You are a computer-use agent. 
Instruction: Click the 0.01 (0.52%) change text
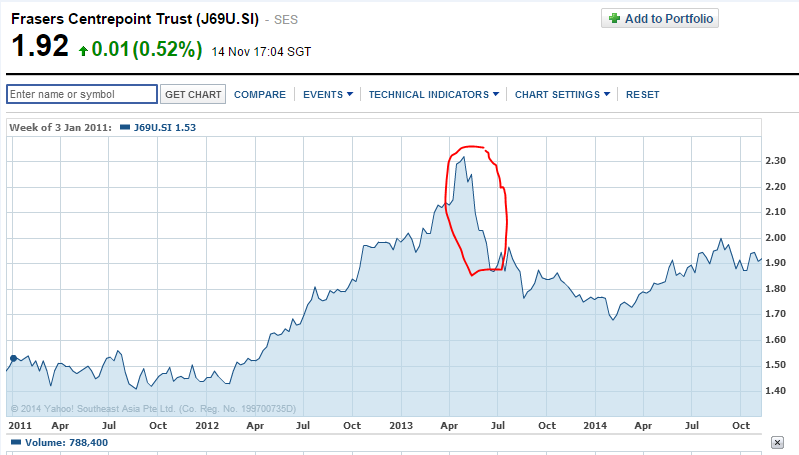(147, 49)
